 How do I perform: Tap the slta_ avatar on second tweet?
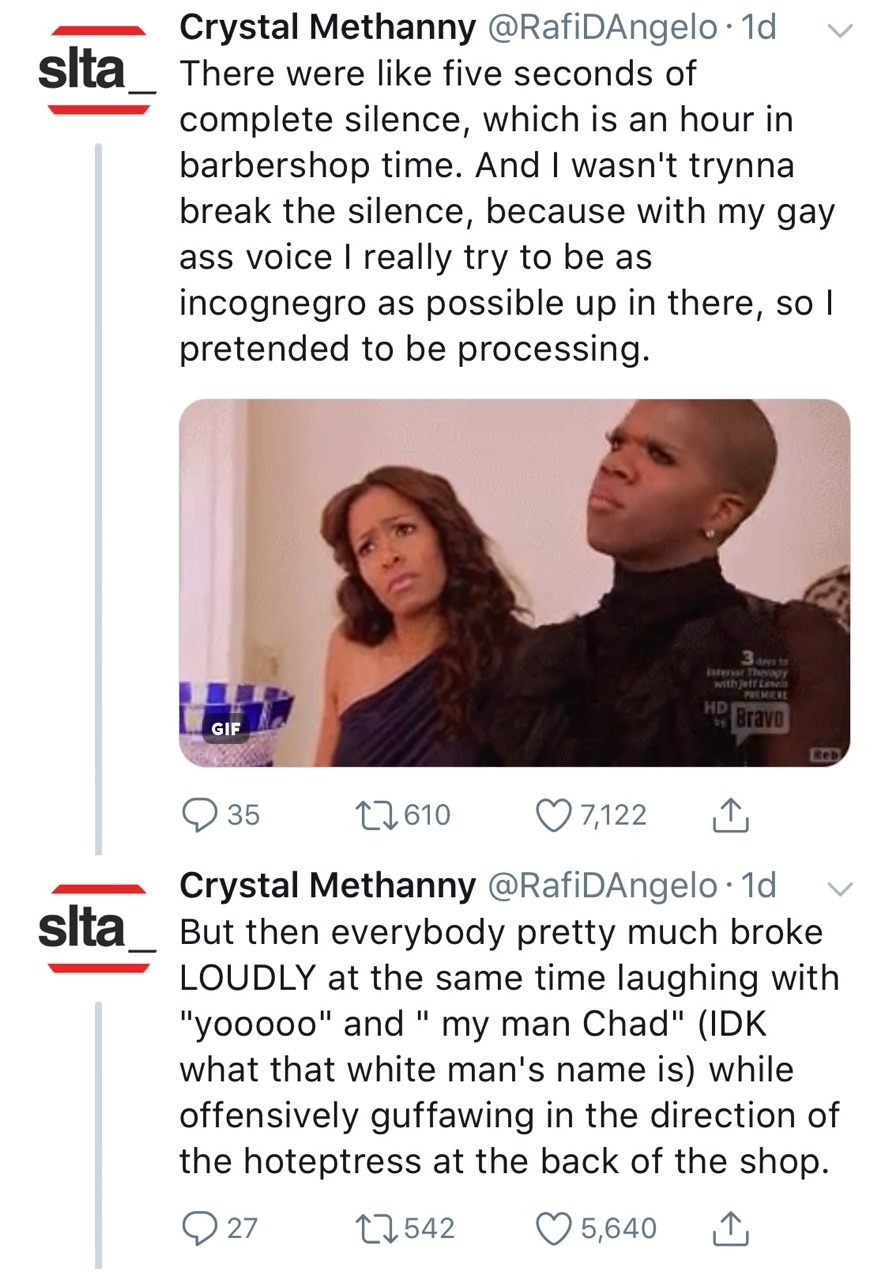pyautogui.click(x=94, y=928)
